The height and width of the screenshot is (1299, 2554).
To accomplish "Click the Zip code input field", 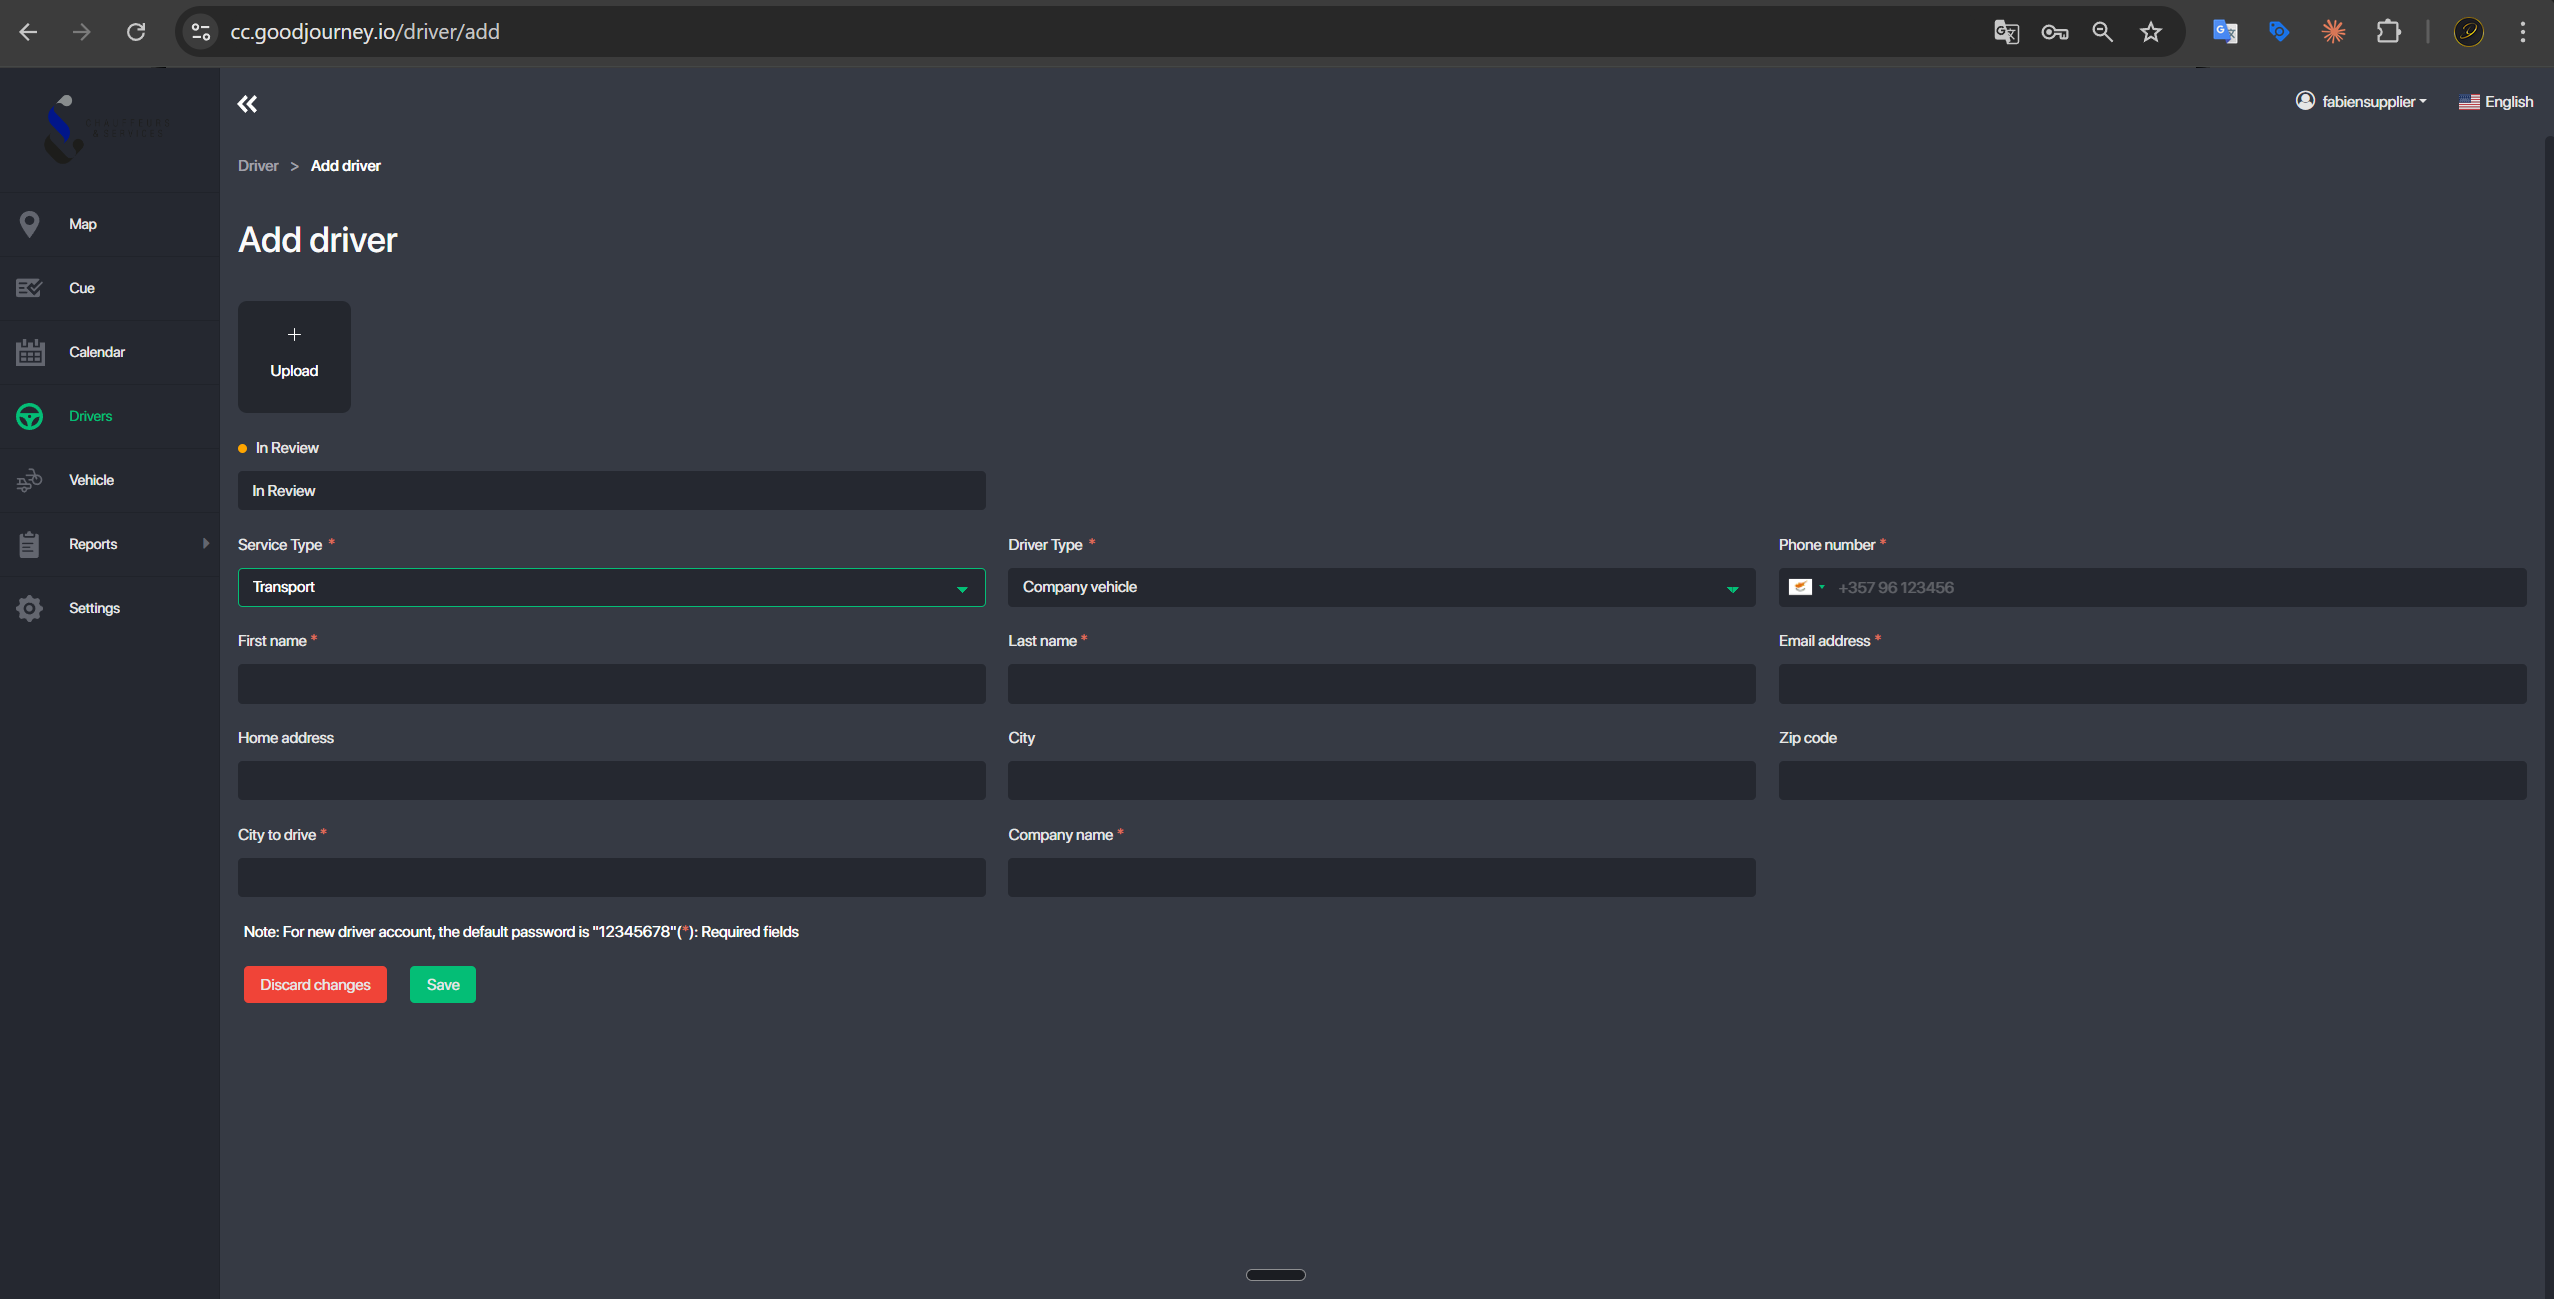I will click(2152, 780).
